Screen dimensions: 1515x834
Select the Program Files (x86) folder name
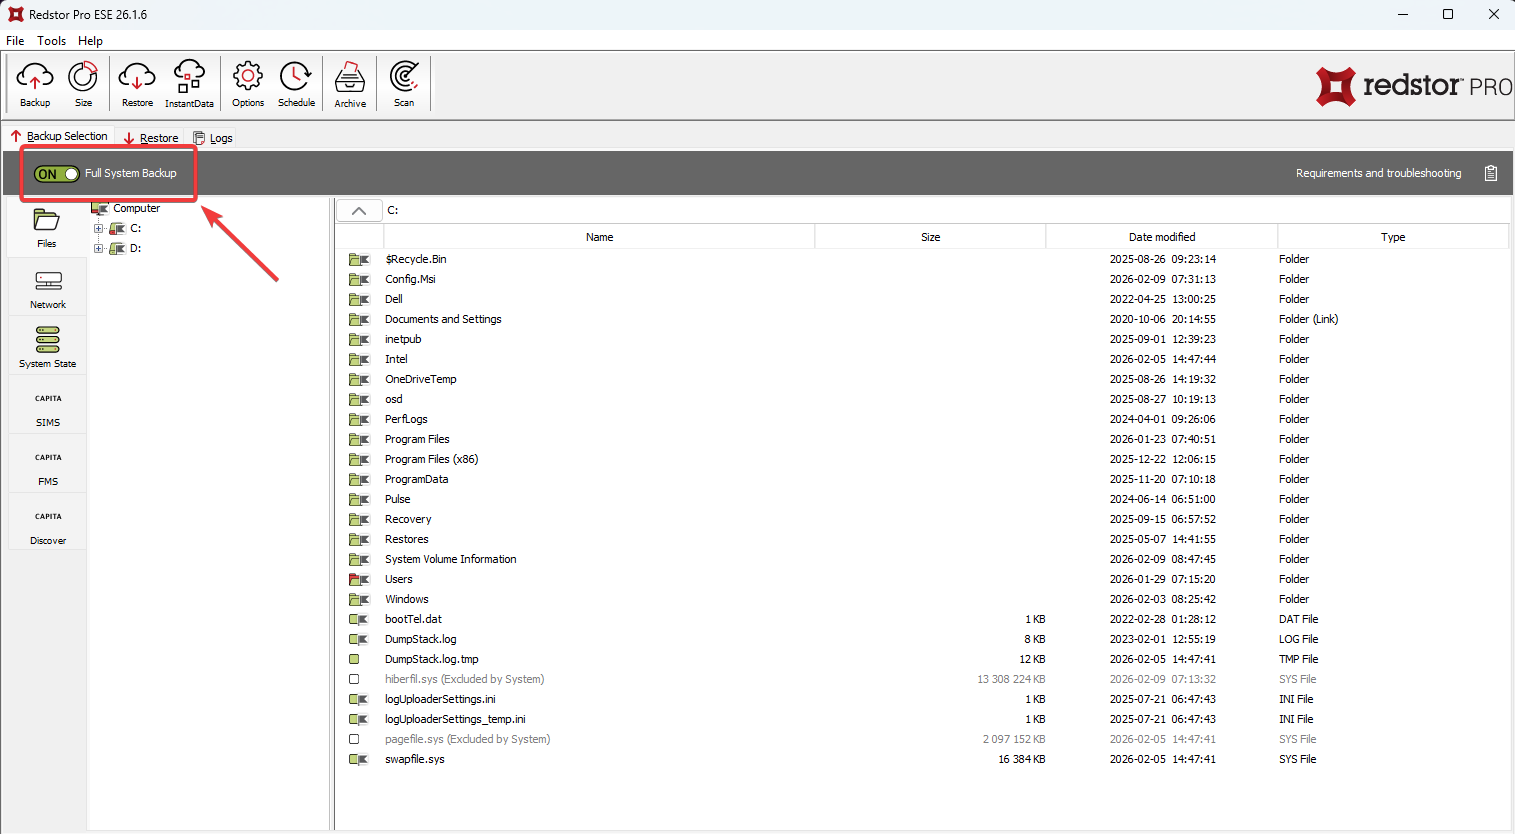click(431, 459)
